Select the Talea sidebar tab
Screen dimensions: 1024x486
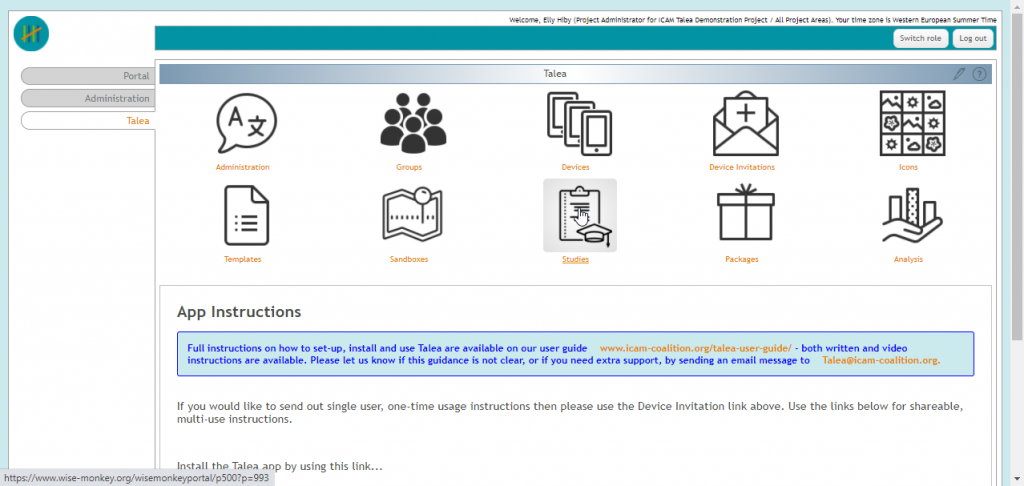tap(88, 121)
